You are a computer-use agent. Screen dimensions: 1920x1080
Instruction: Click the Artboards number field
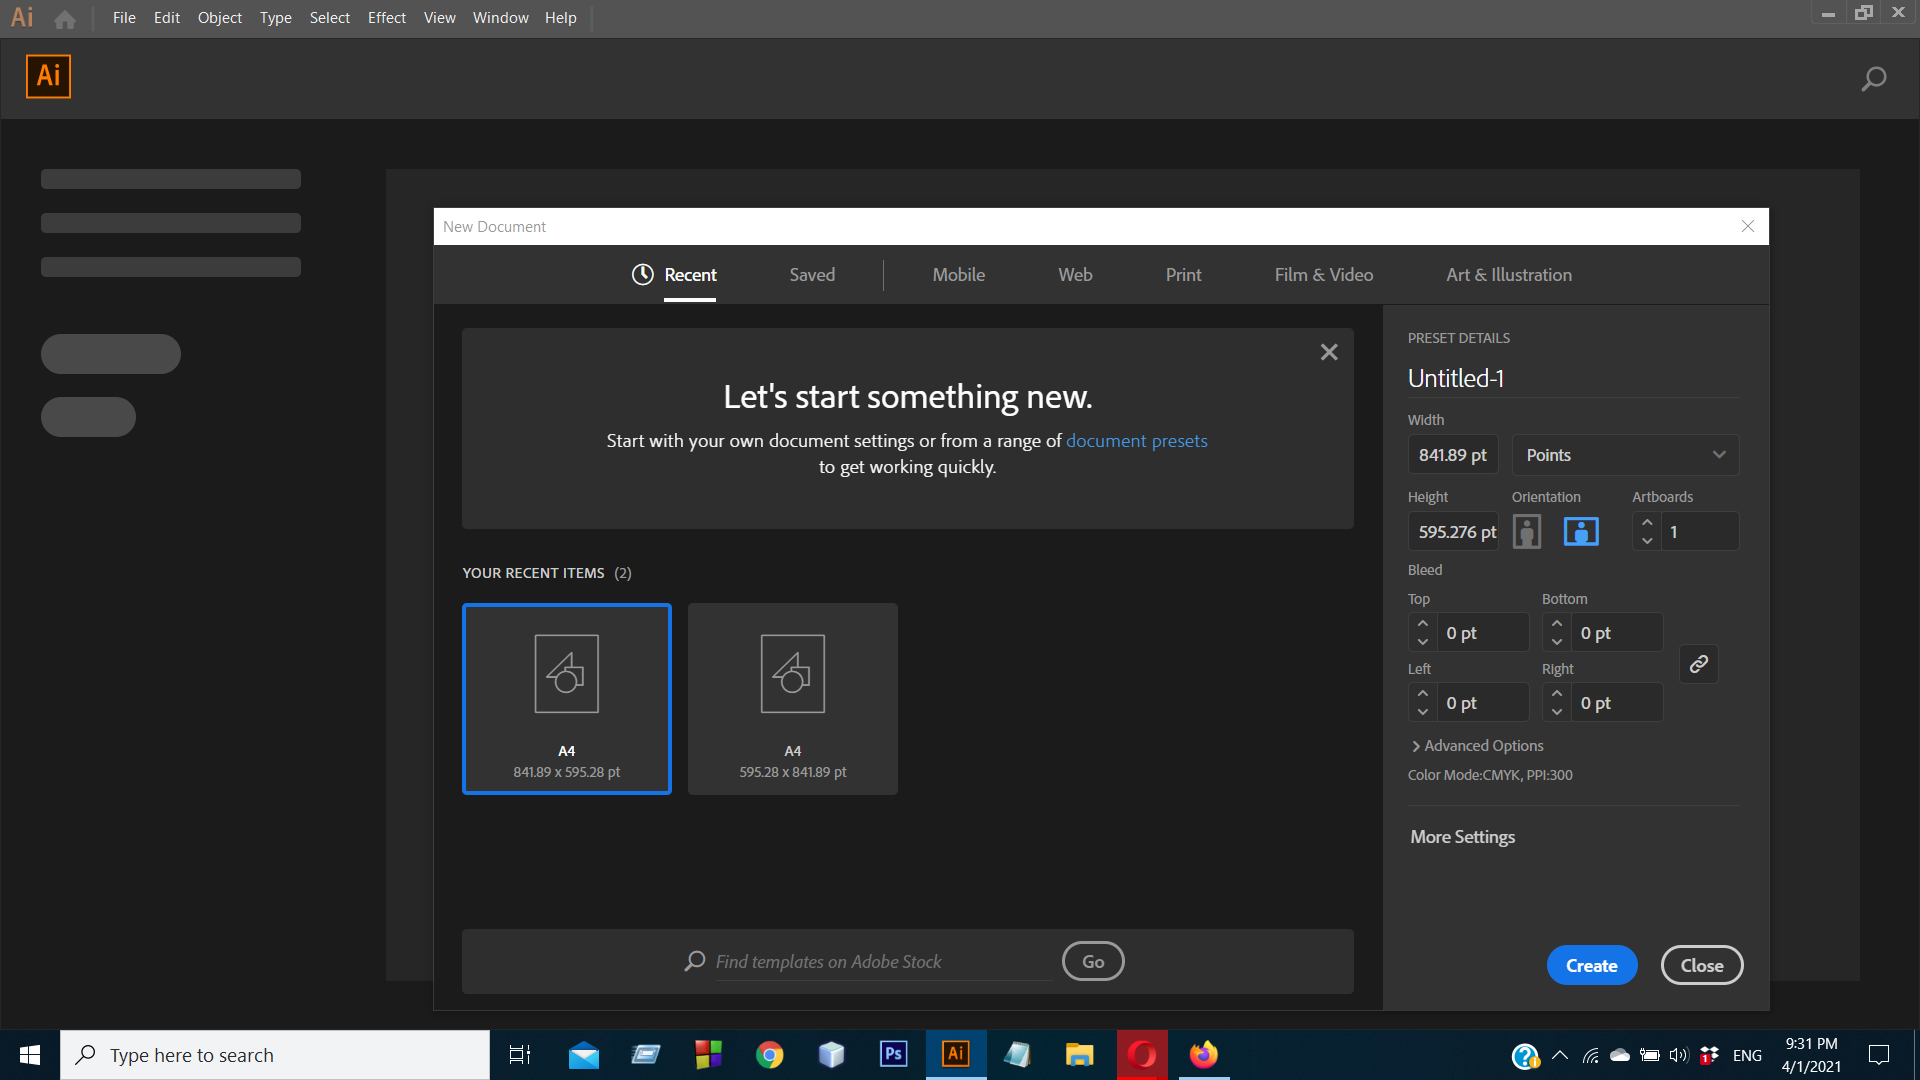pyautogui.click(x=1699, y=532)
